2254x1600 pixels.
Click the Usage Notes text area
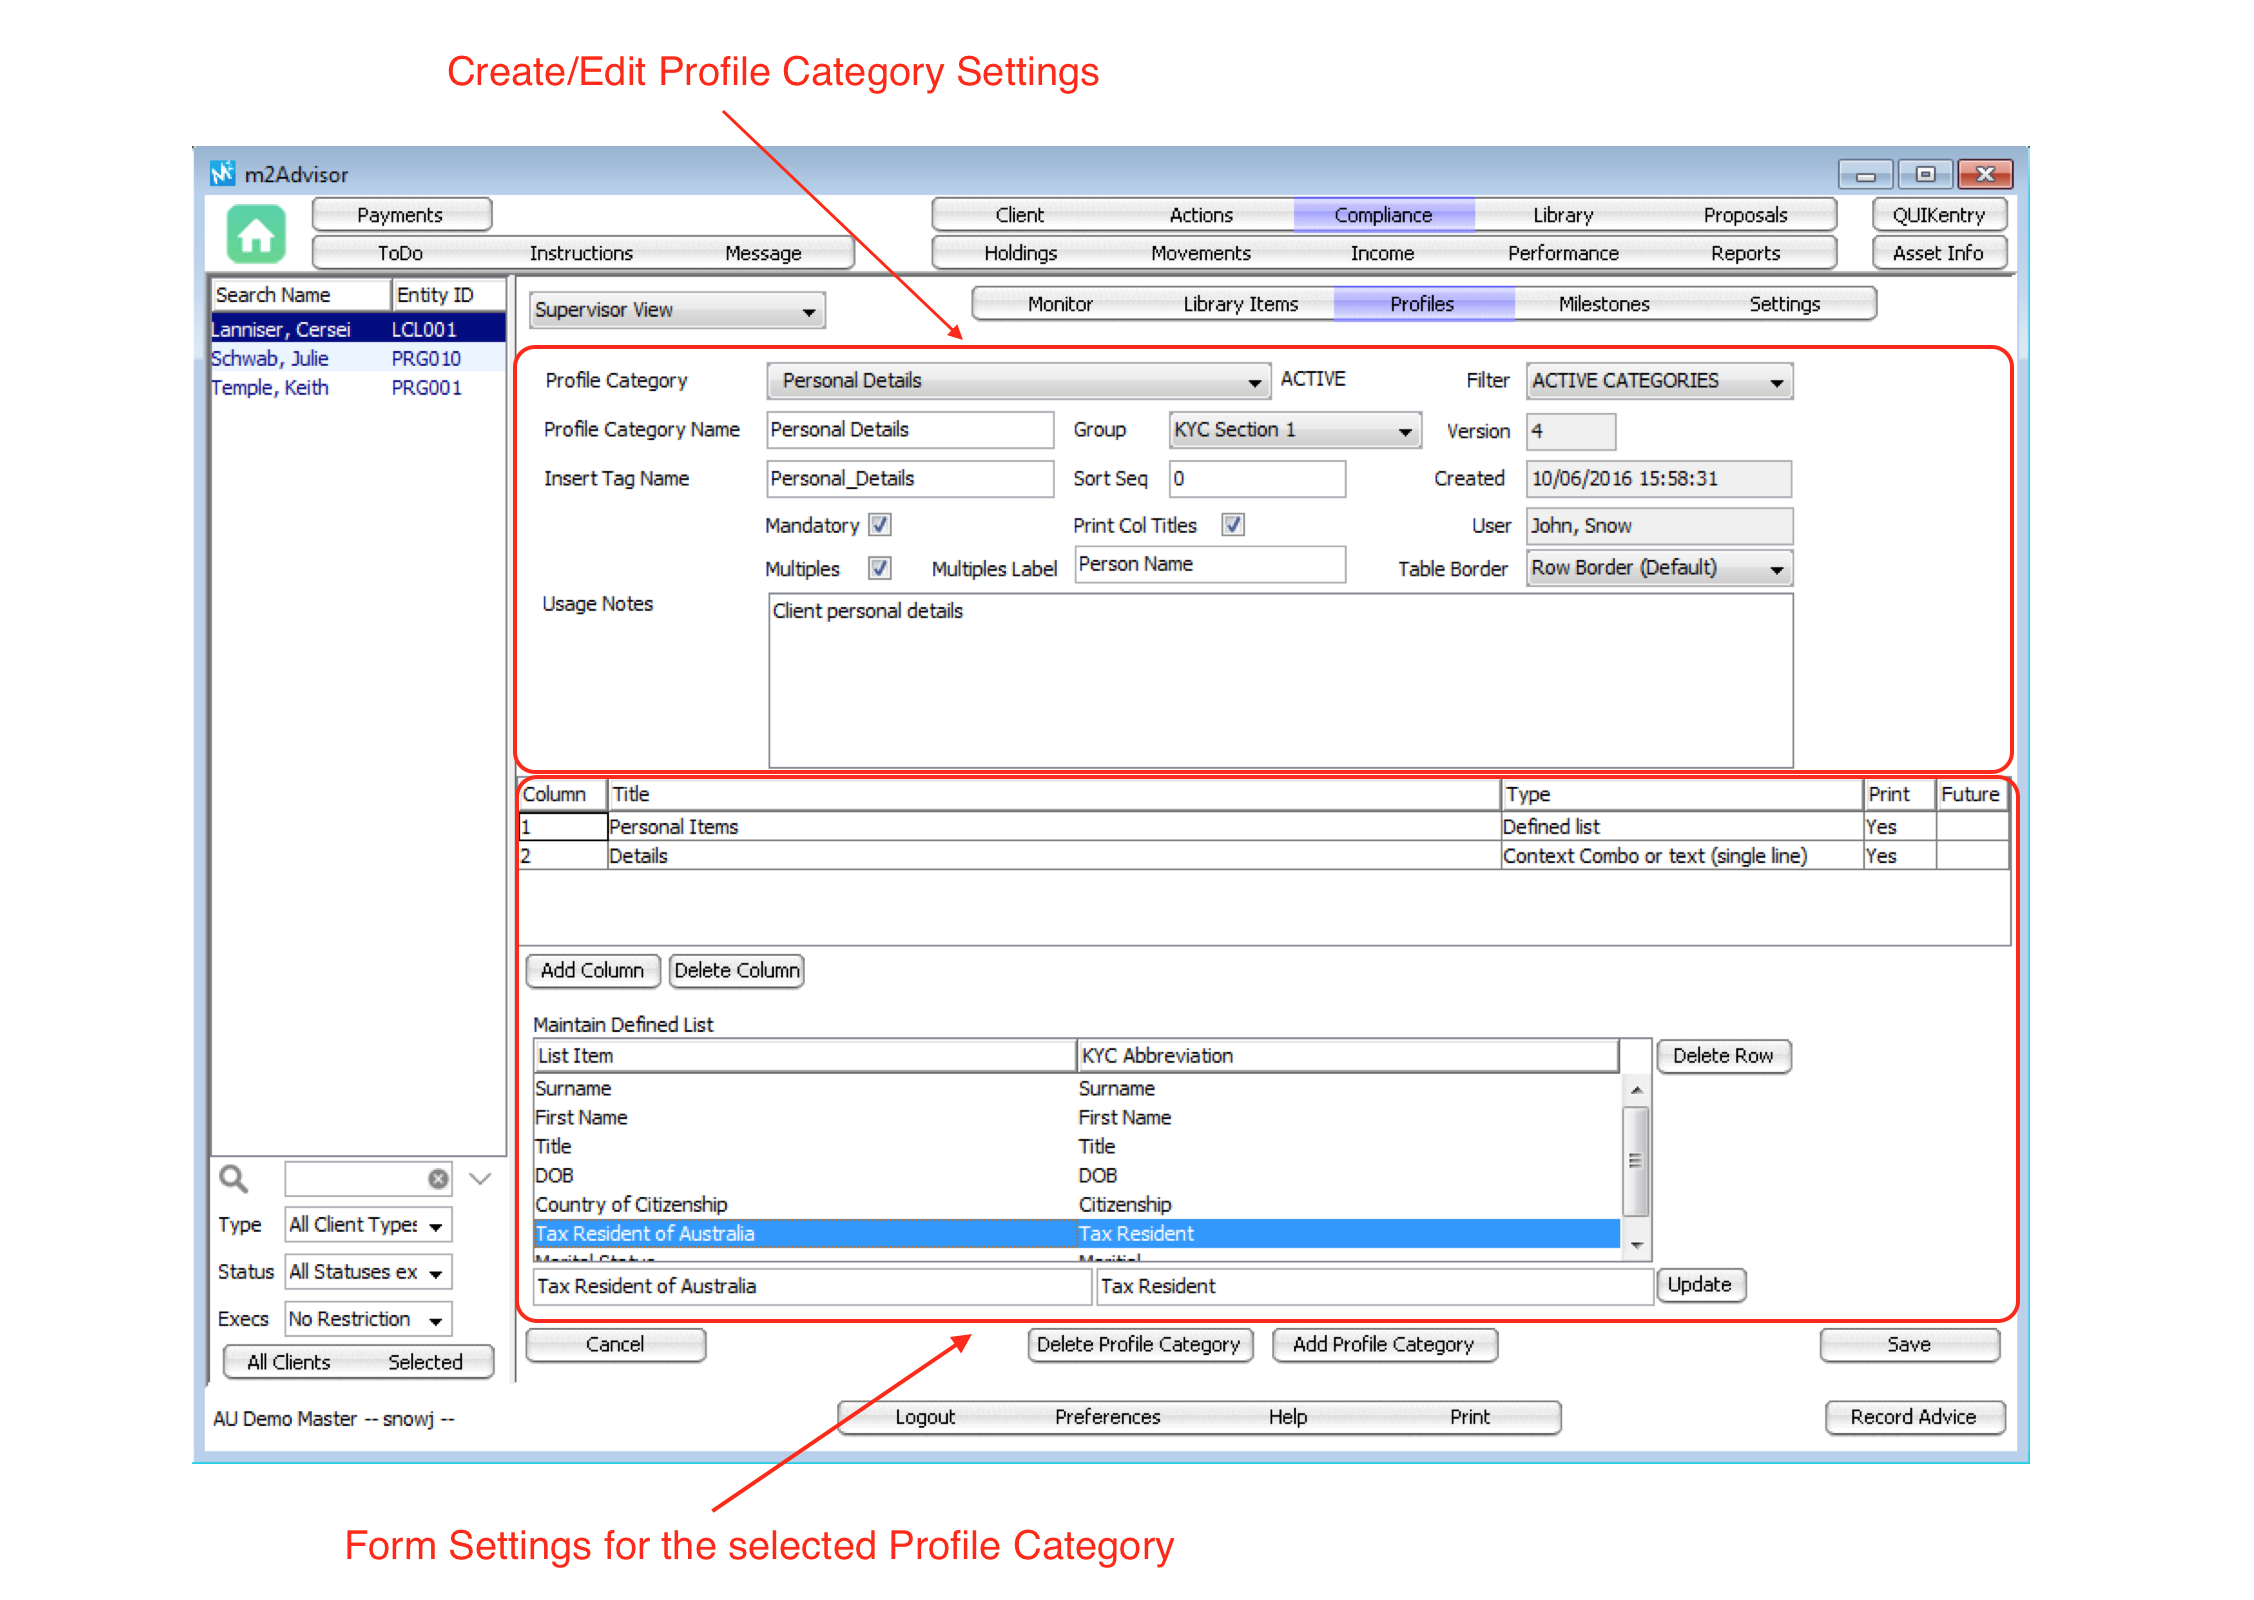pyautogui.click(x=1280, y=680)
